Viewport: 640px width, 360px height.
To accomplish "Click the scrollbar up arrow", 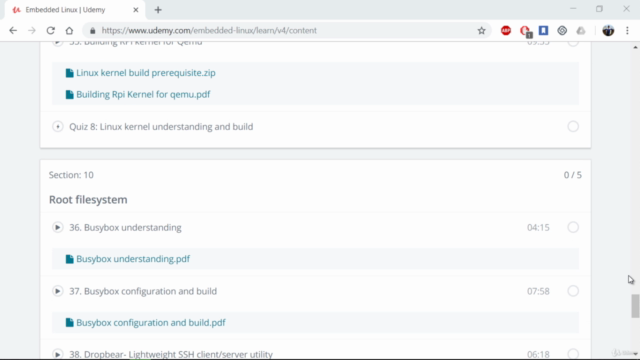I will point(635,47).
